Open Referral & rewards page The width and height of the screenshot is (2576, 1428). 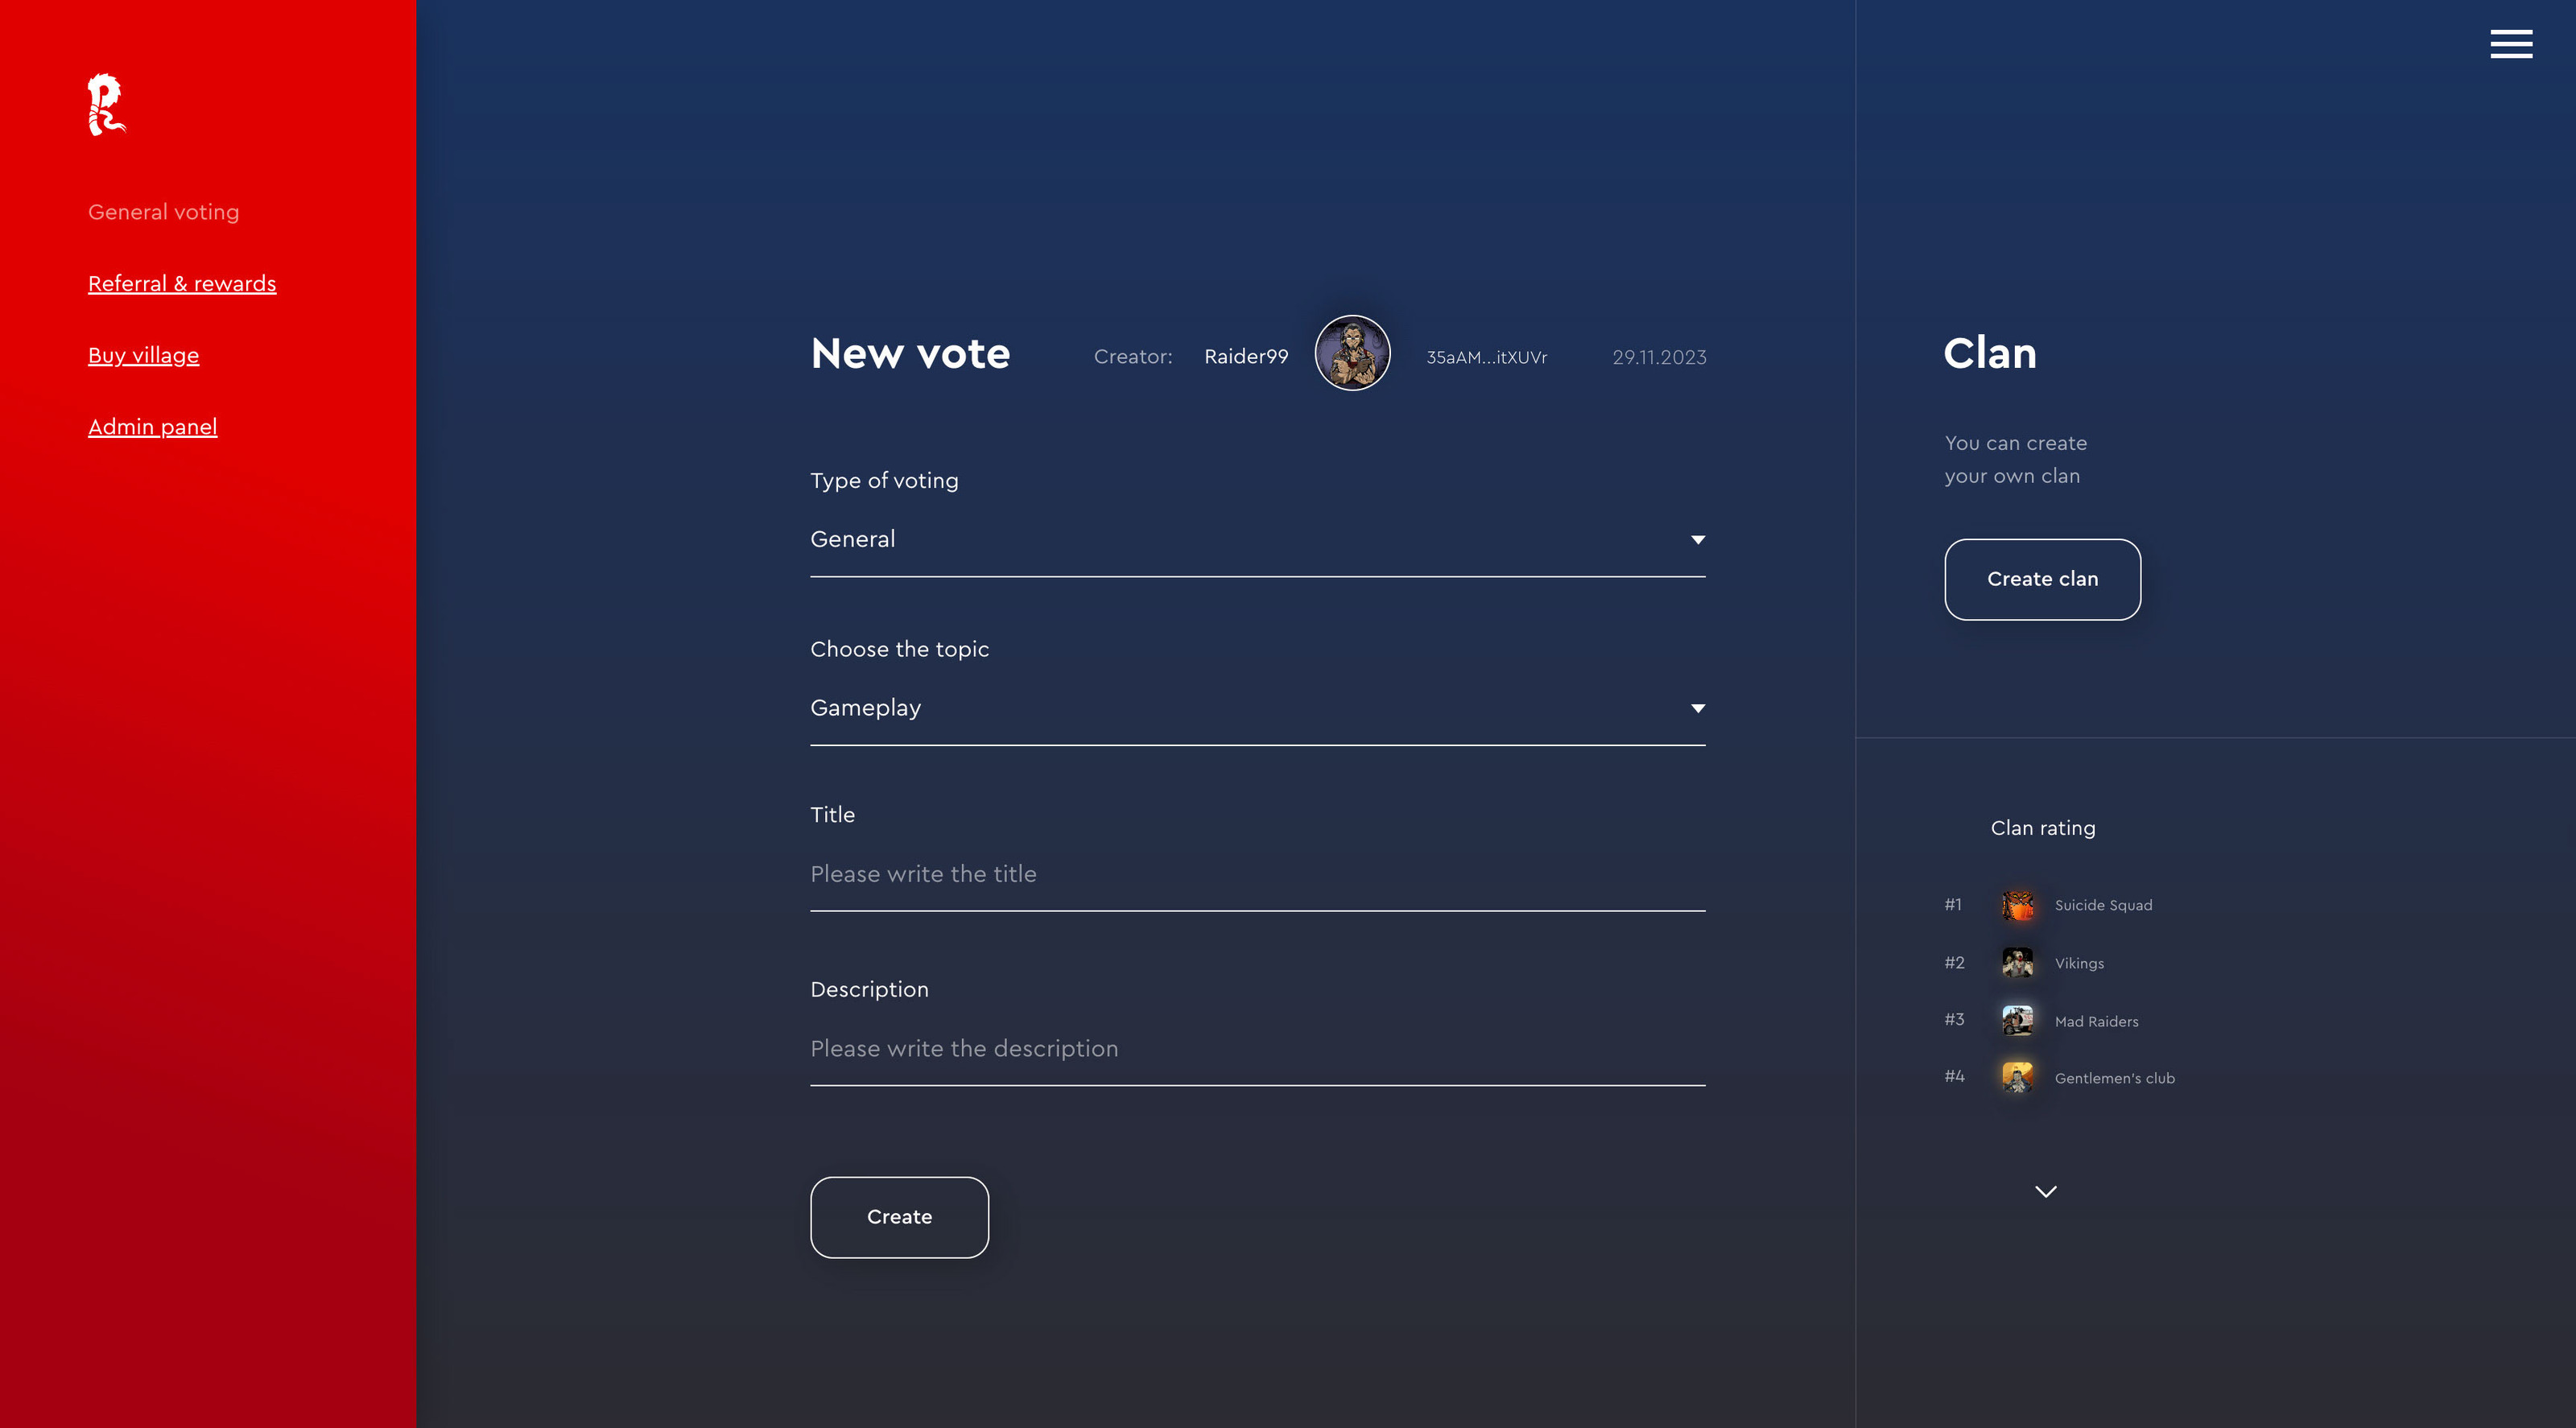tap(182, 284)
